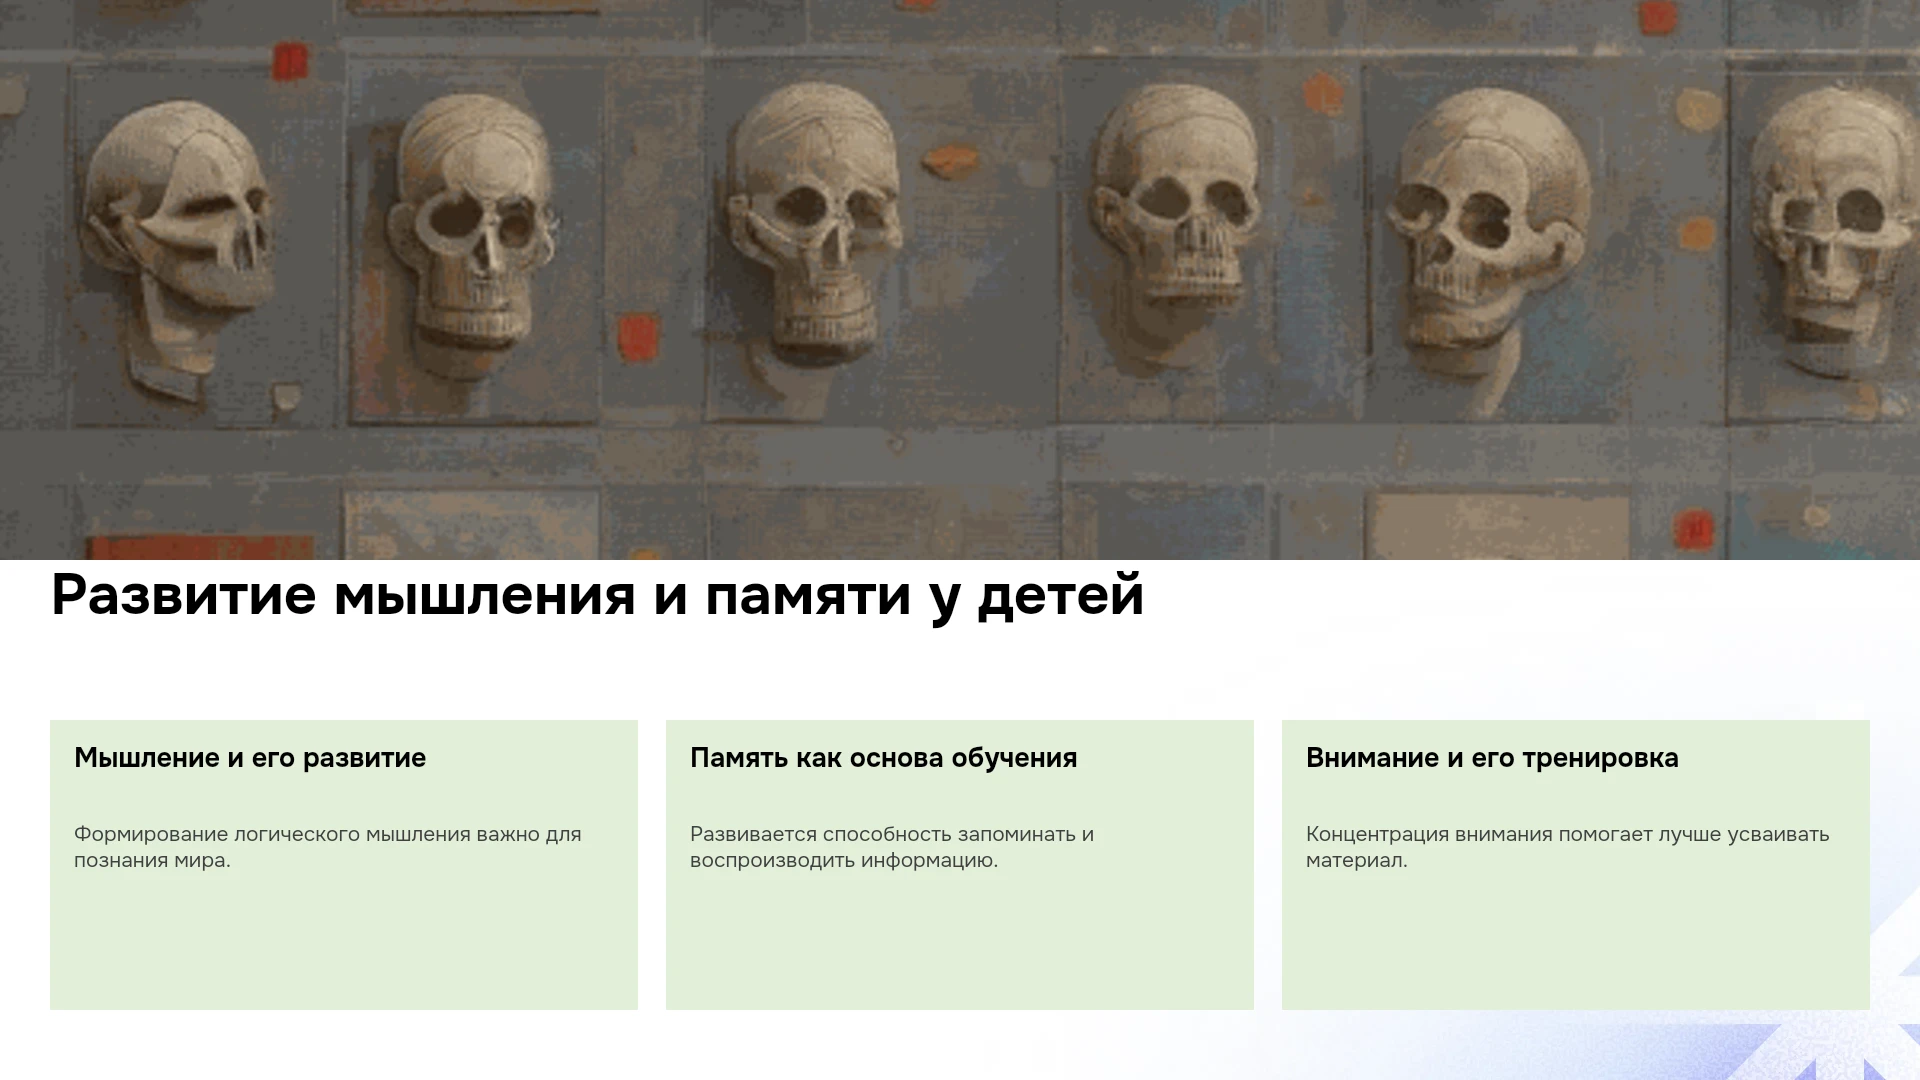This screenshot has width=1920, height=1080.
Task: Click the red square in the top-left of the image
Action: point(290,62)
